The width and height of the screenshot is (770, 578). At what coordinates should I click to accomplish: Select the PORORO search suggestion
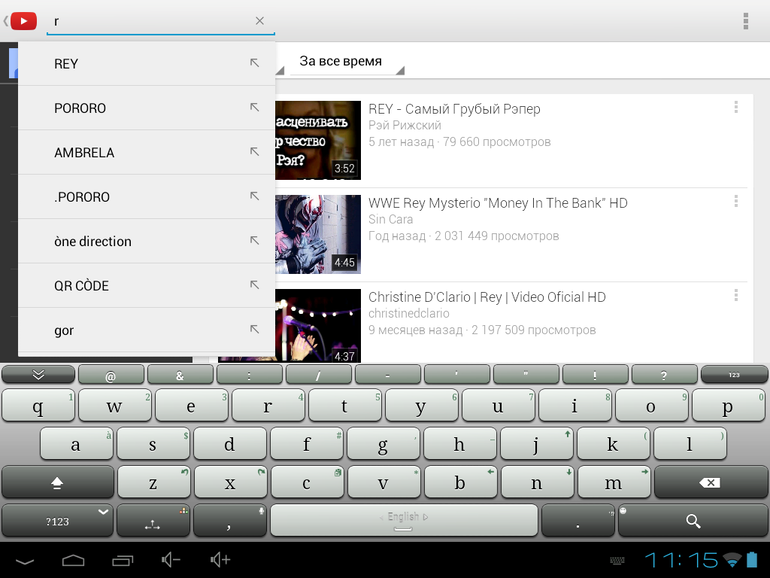pyautogui.click(x=80, y=108)
